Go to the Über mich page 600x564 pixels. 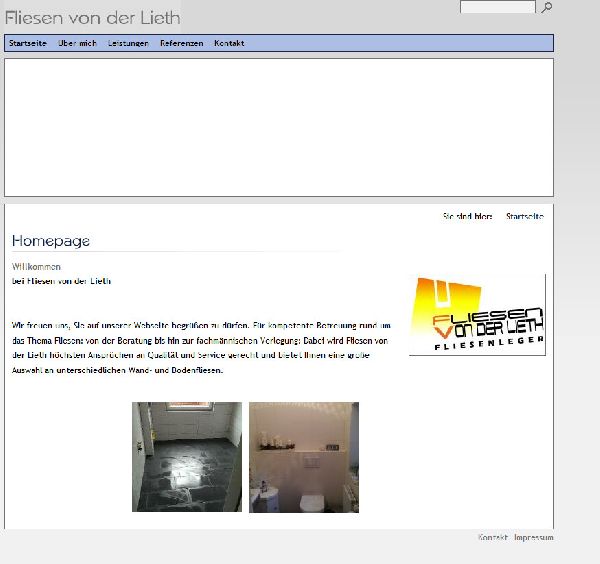[77, 43]
